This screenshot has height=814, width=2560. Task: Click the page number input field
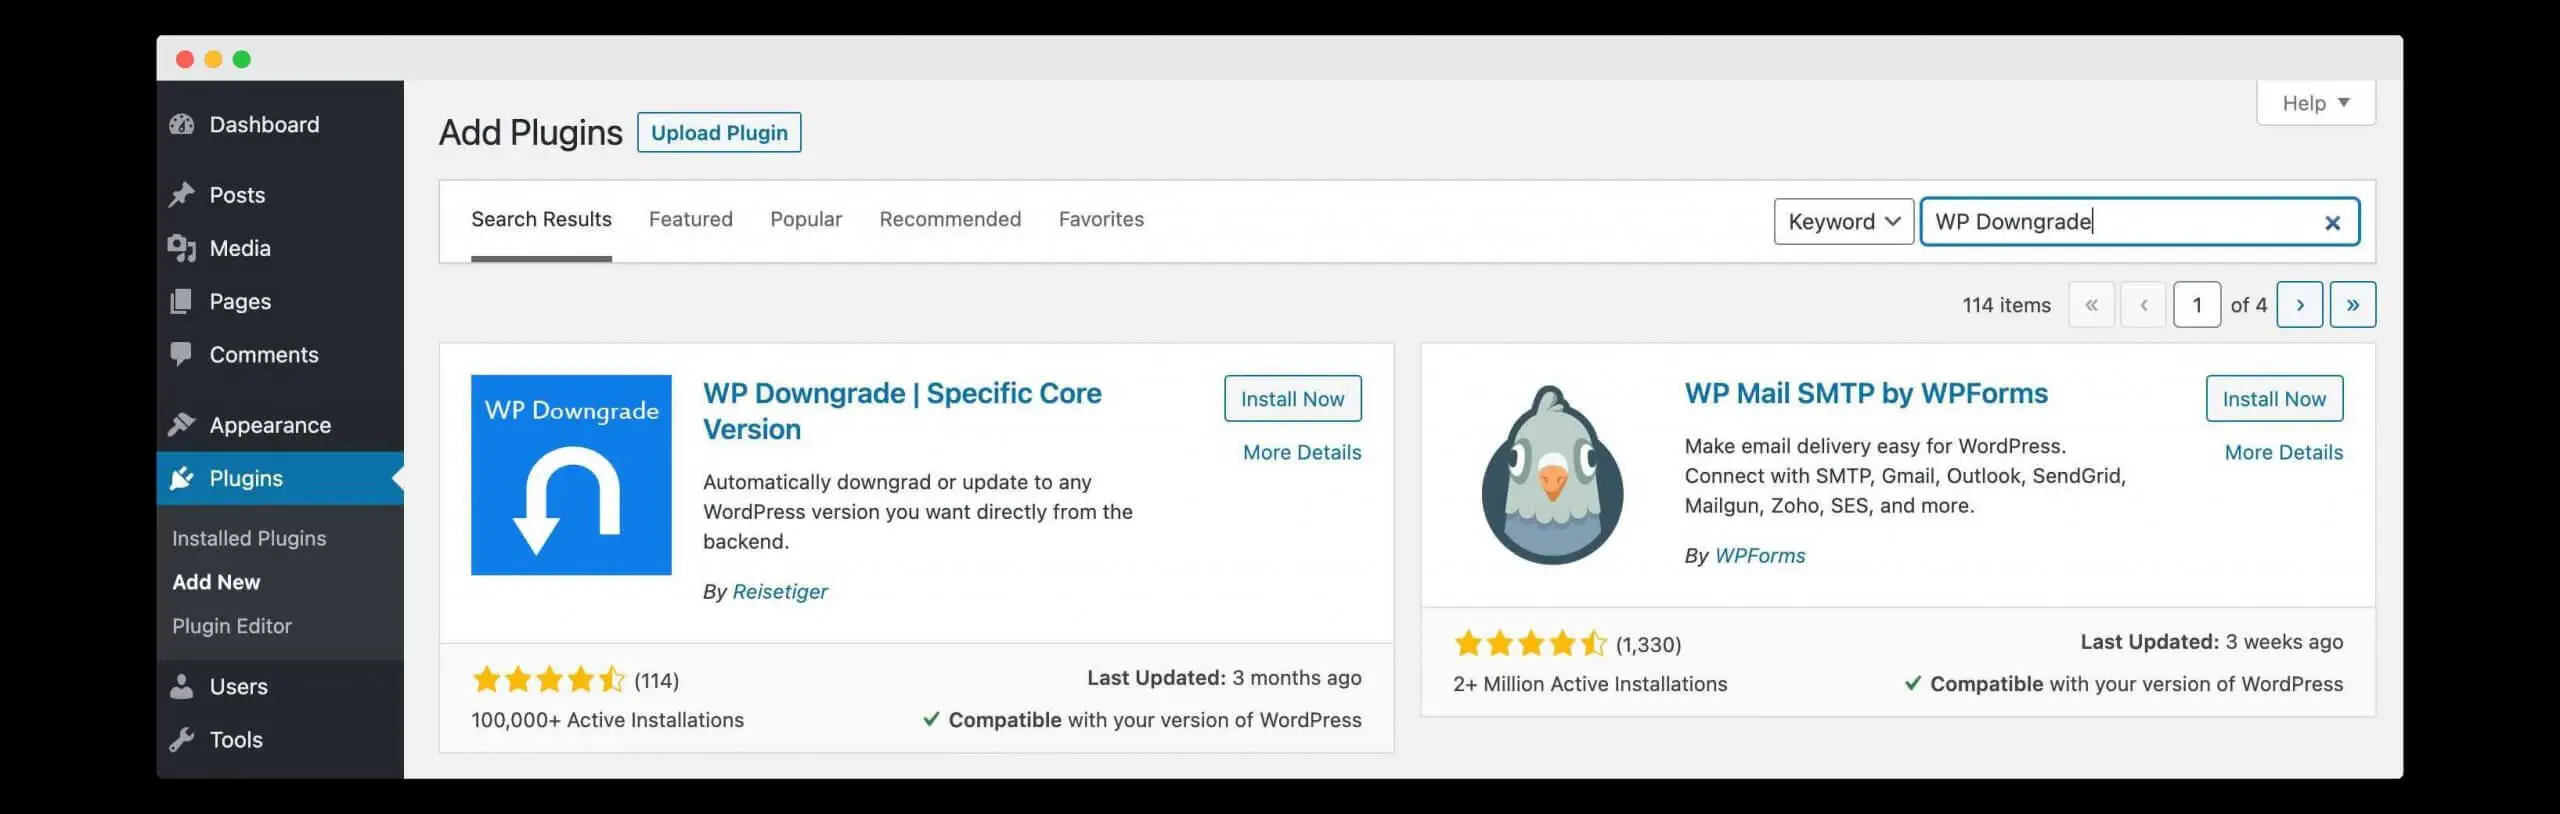[x=2197, y=304]
